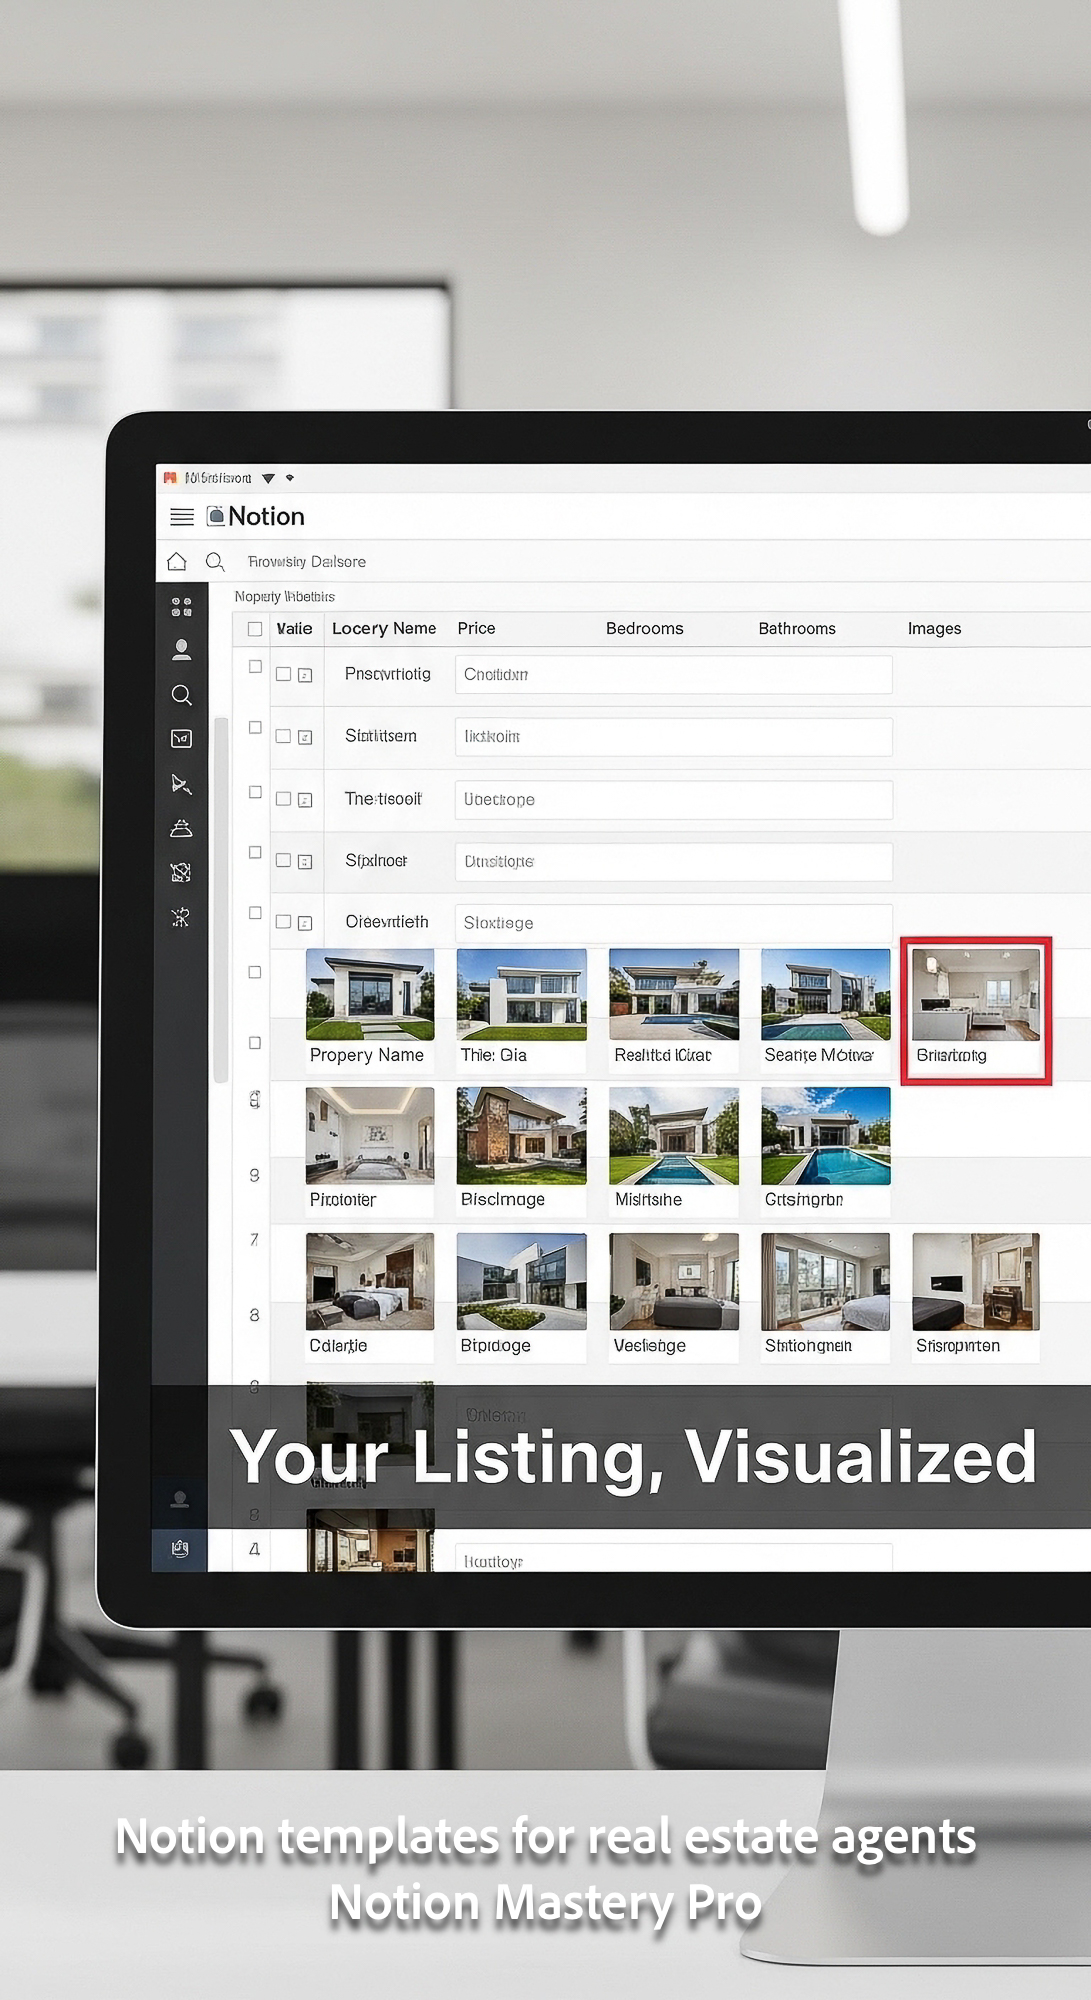Open the Btpidoge modern house thumbnail
The image size is (1091, 2000).
pos(522,1282)
